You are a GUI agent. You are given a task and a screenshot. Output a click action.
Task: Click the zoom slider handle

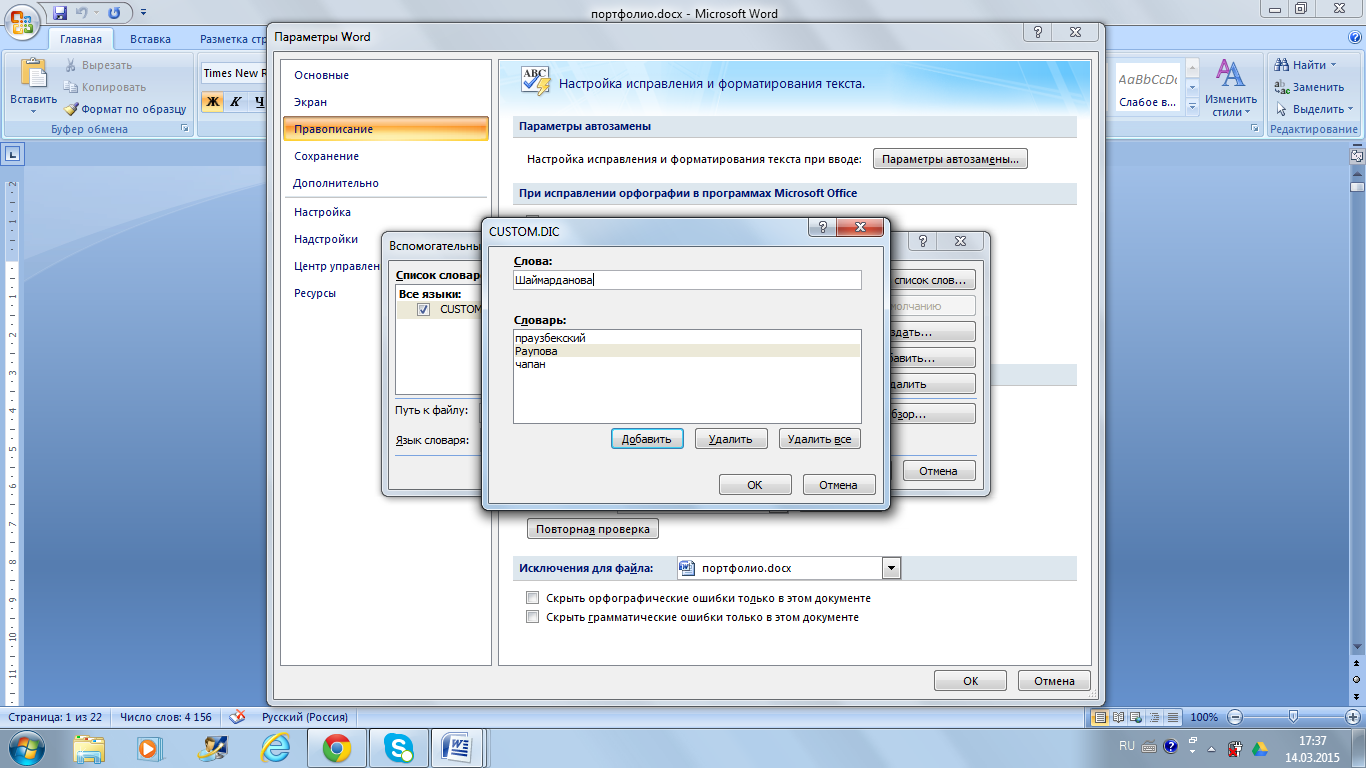[1294, 717]
